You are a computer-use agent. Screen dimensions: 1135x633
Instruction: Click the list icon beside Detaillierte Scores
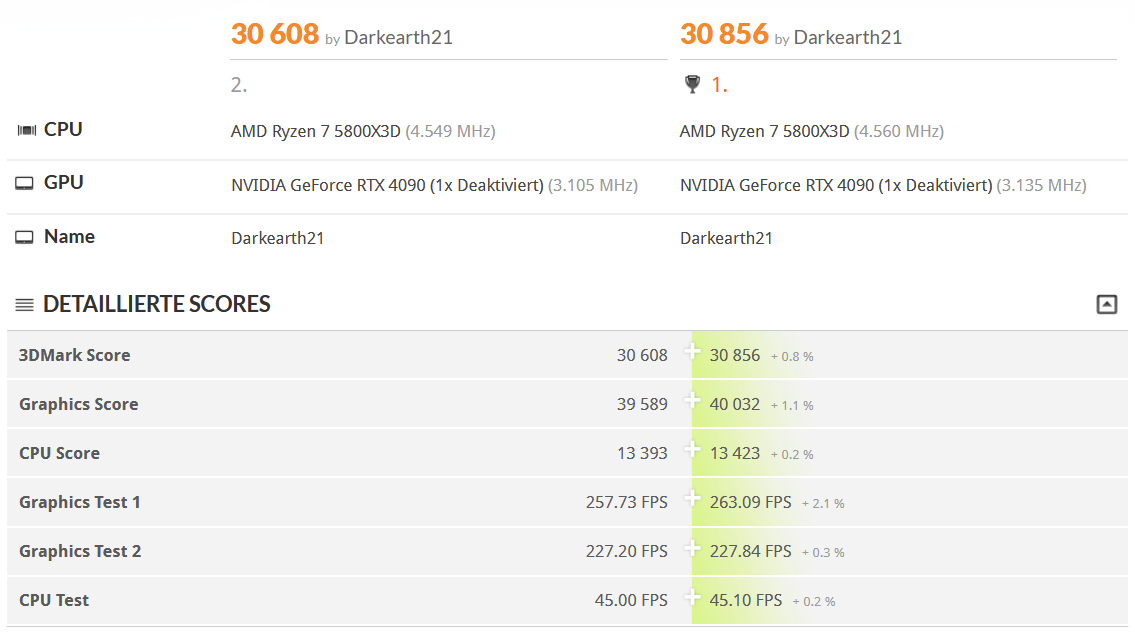click(x=25, y=305)
